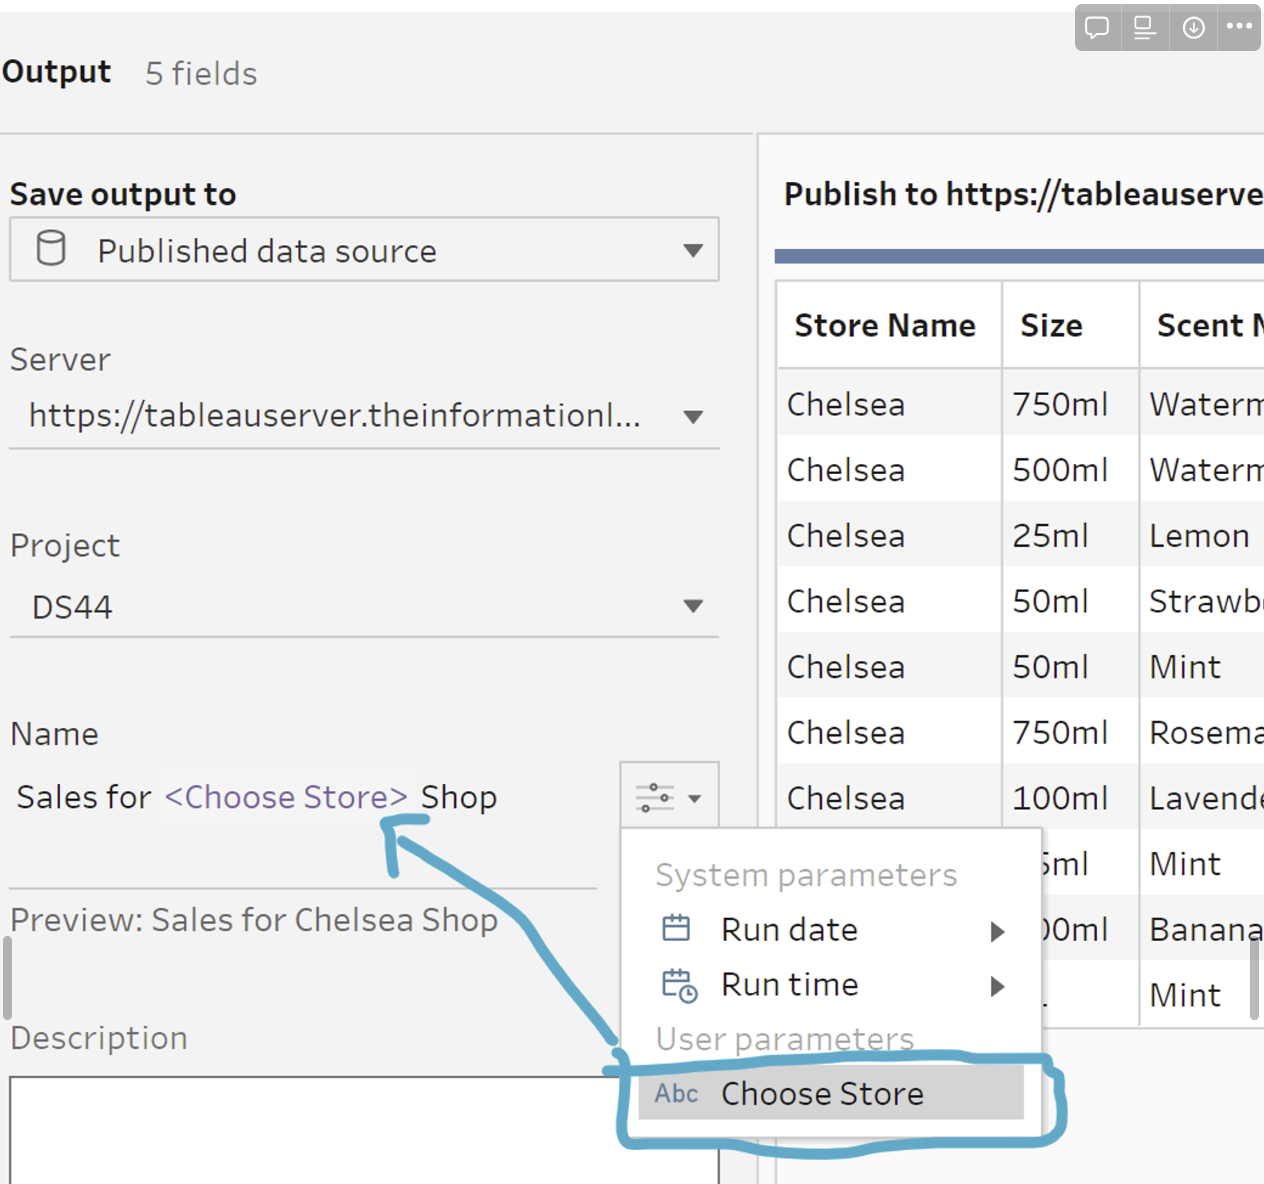Click the Abc icon beside Choose Store
The width and height of the screenshot is (1264, 1184).
pos(676,1093)
